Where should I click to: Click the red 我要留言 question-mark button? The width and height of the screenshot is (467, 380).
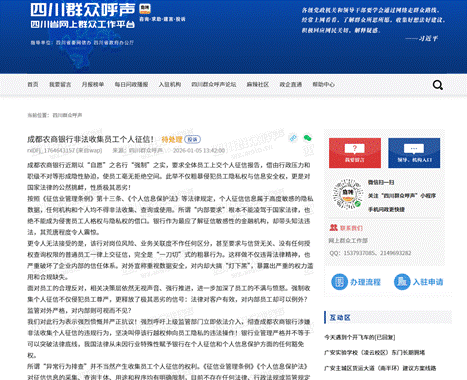355,153
